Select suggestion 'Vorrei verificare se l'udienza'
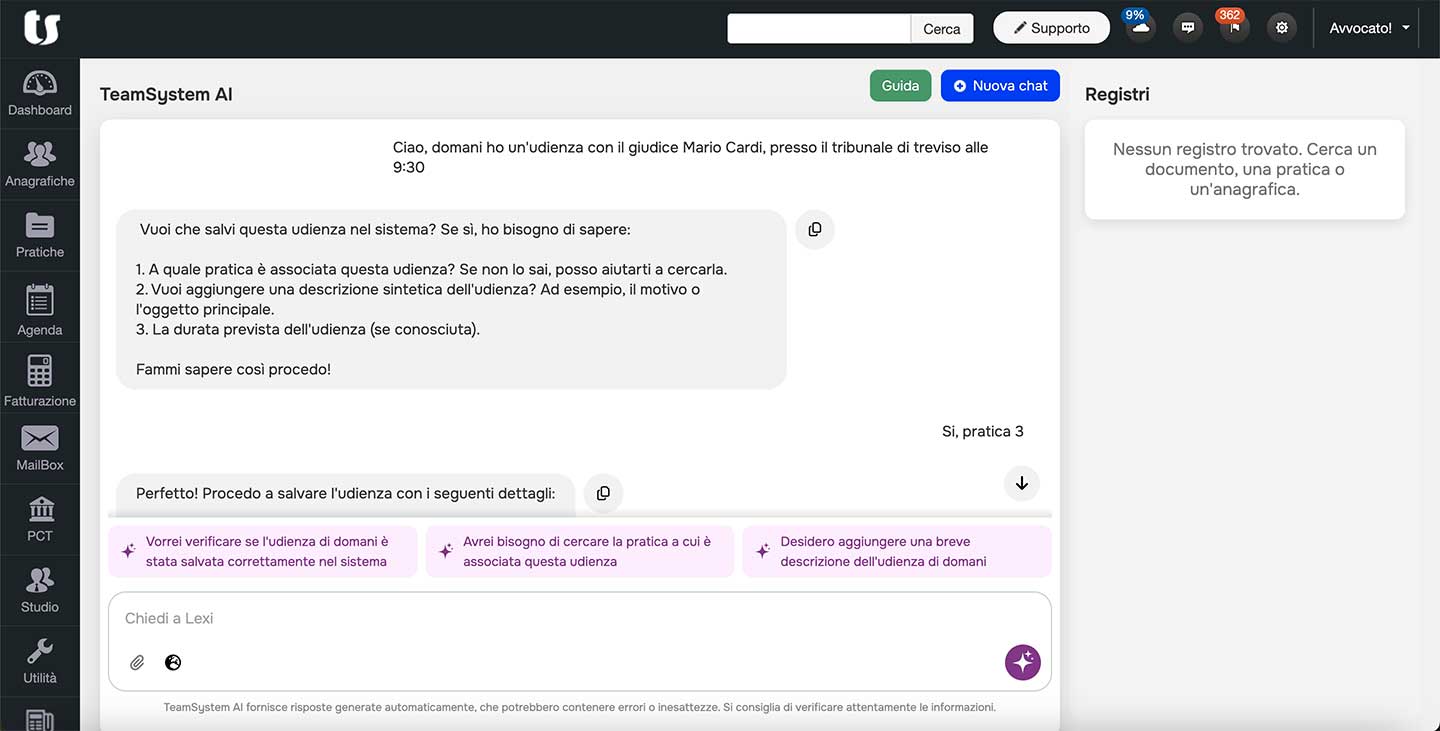The height and width of the screenshot is (731, 1440). [263, 551]
